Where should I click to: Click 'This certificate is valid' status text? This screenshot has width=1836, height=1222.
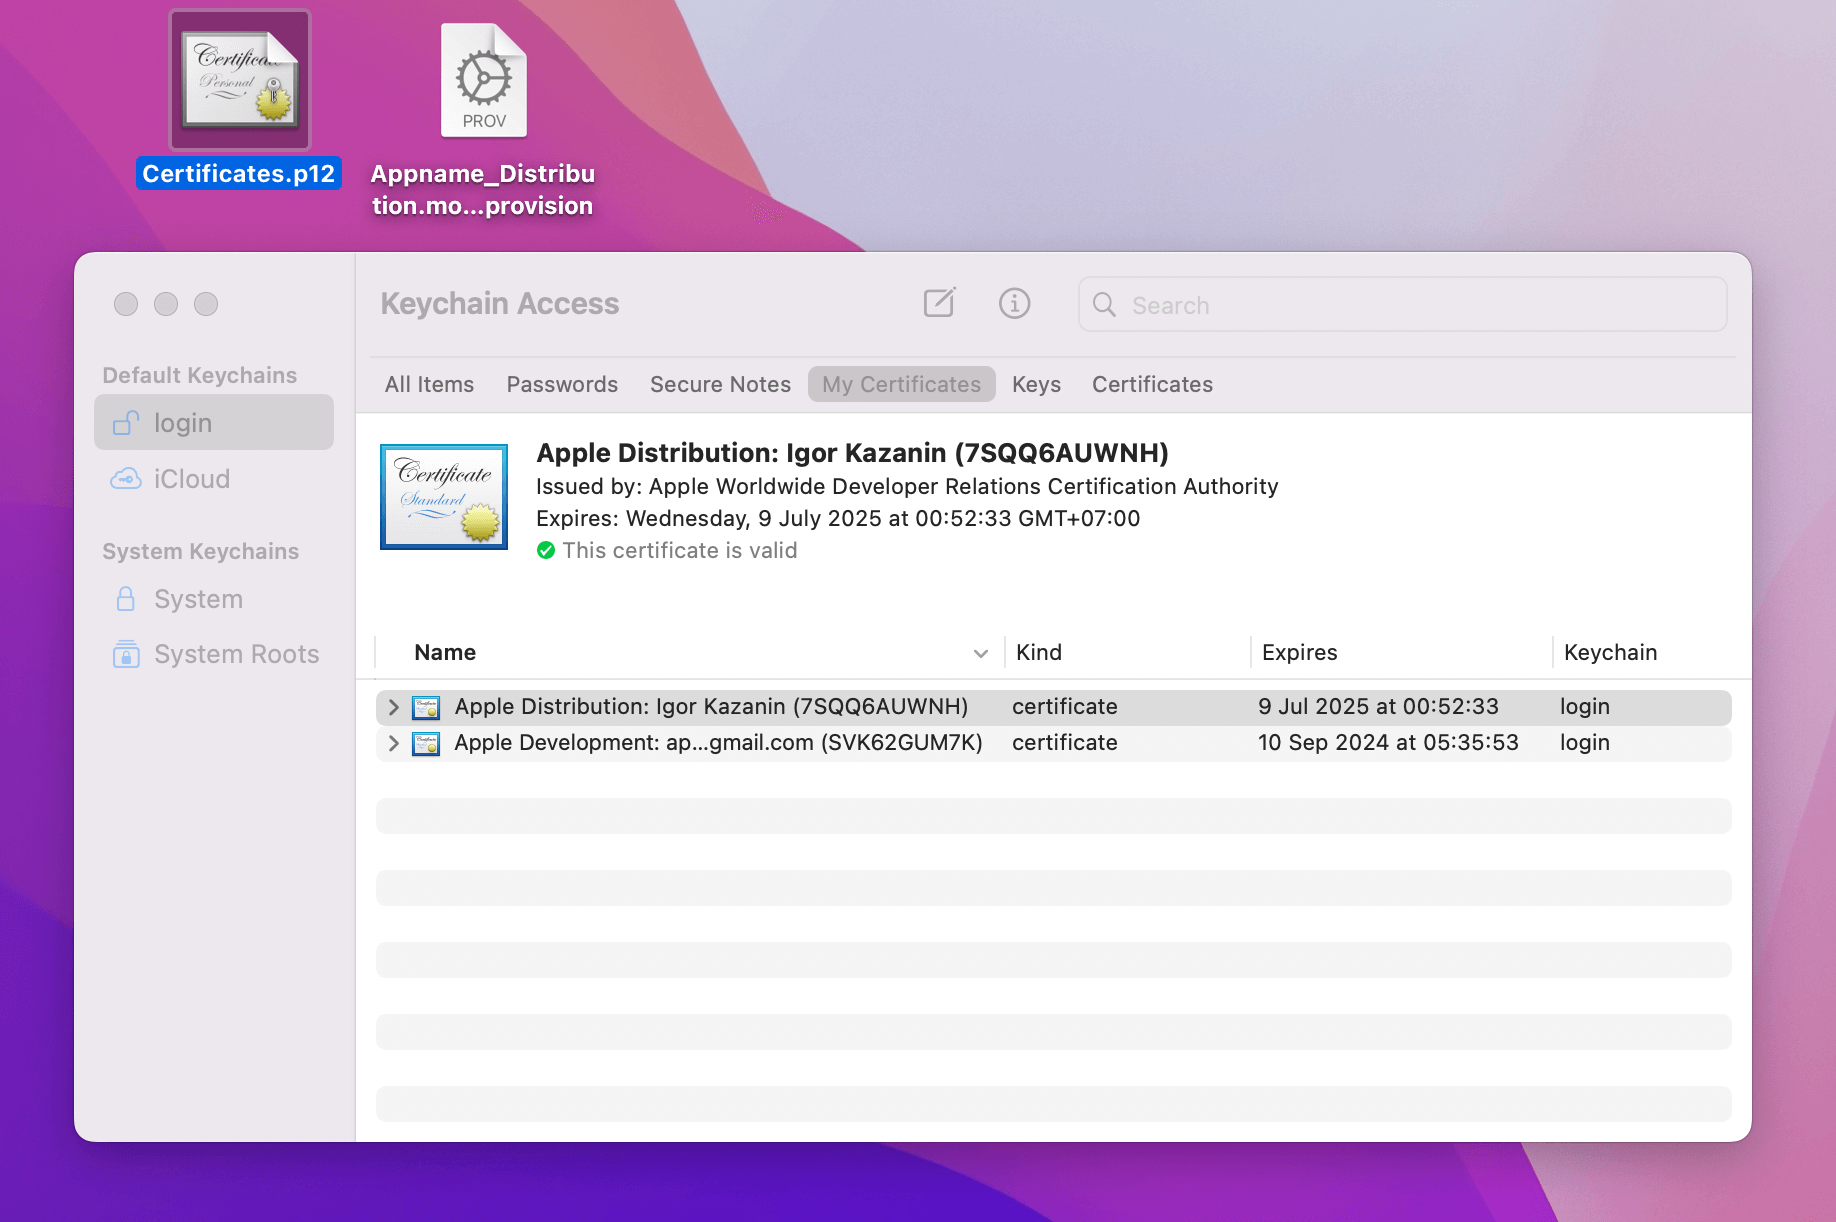(x=680, y=550)
